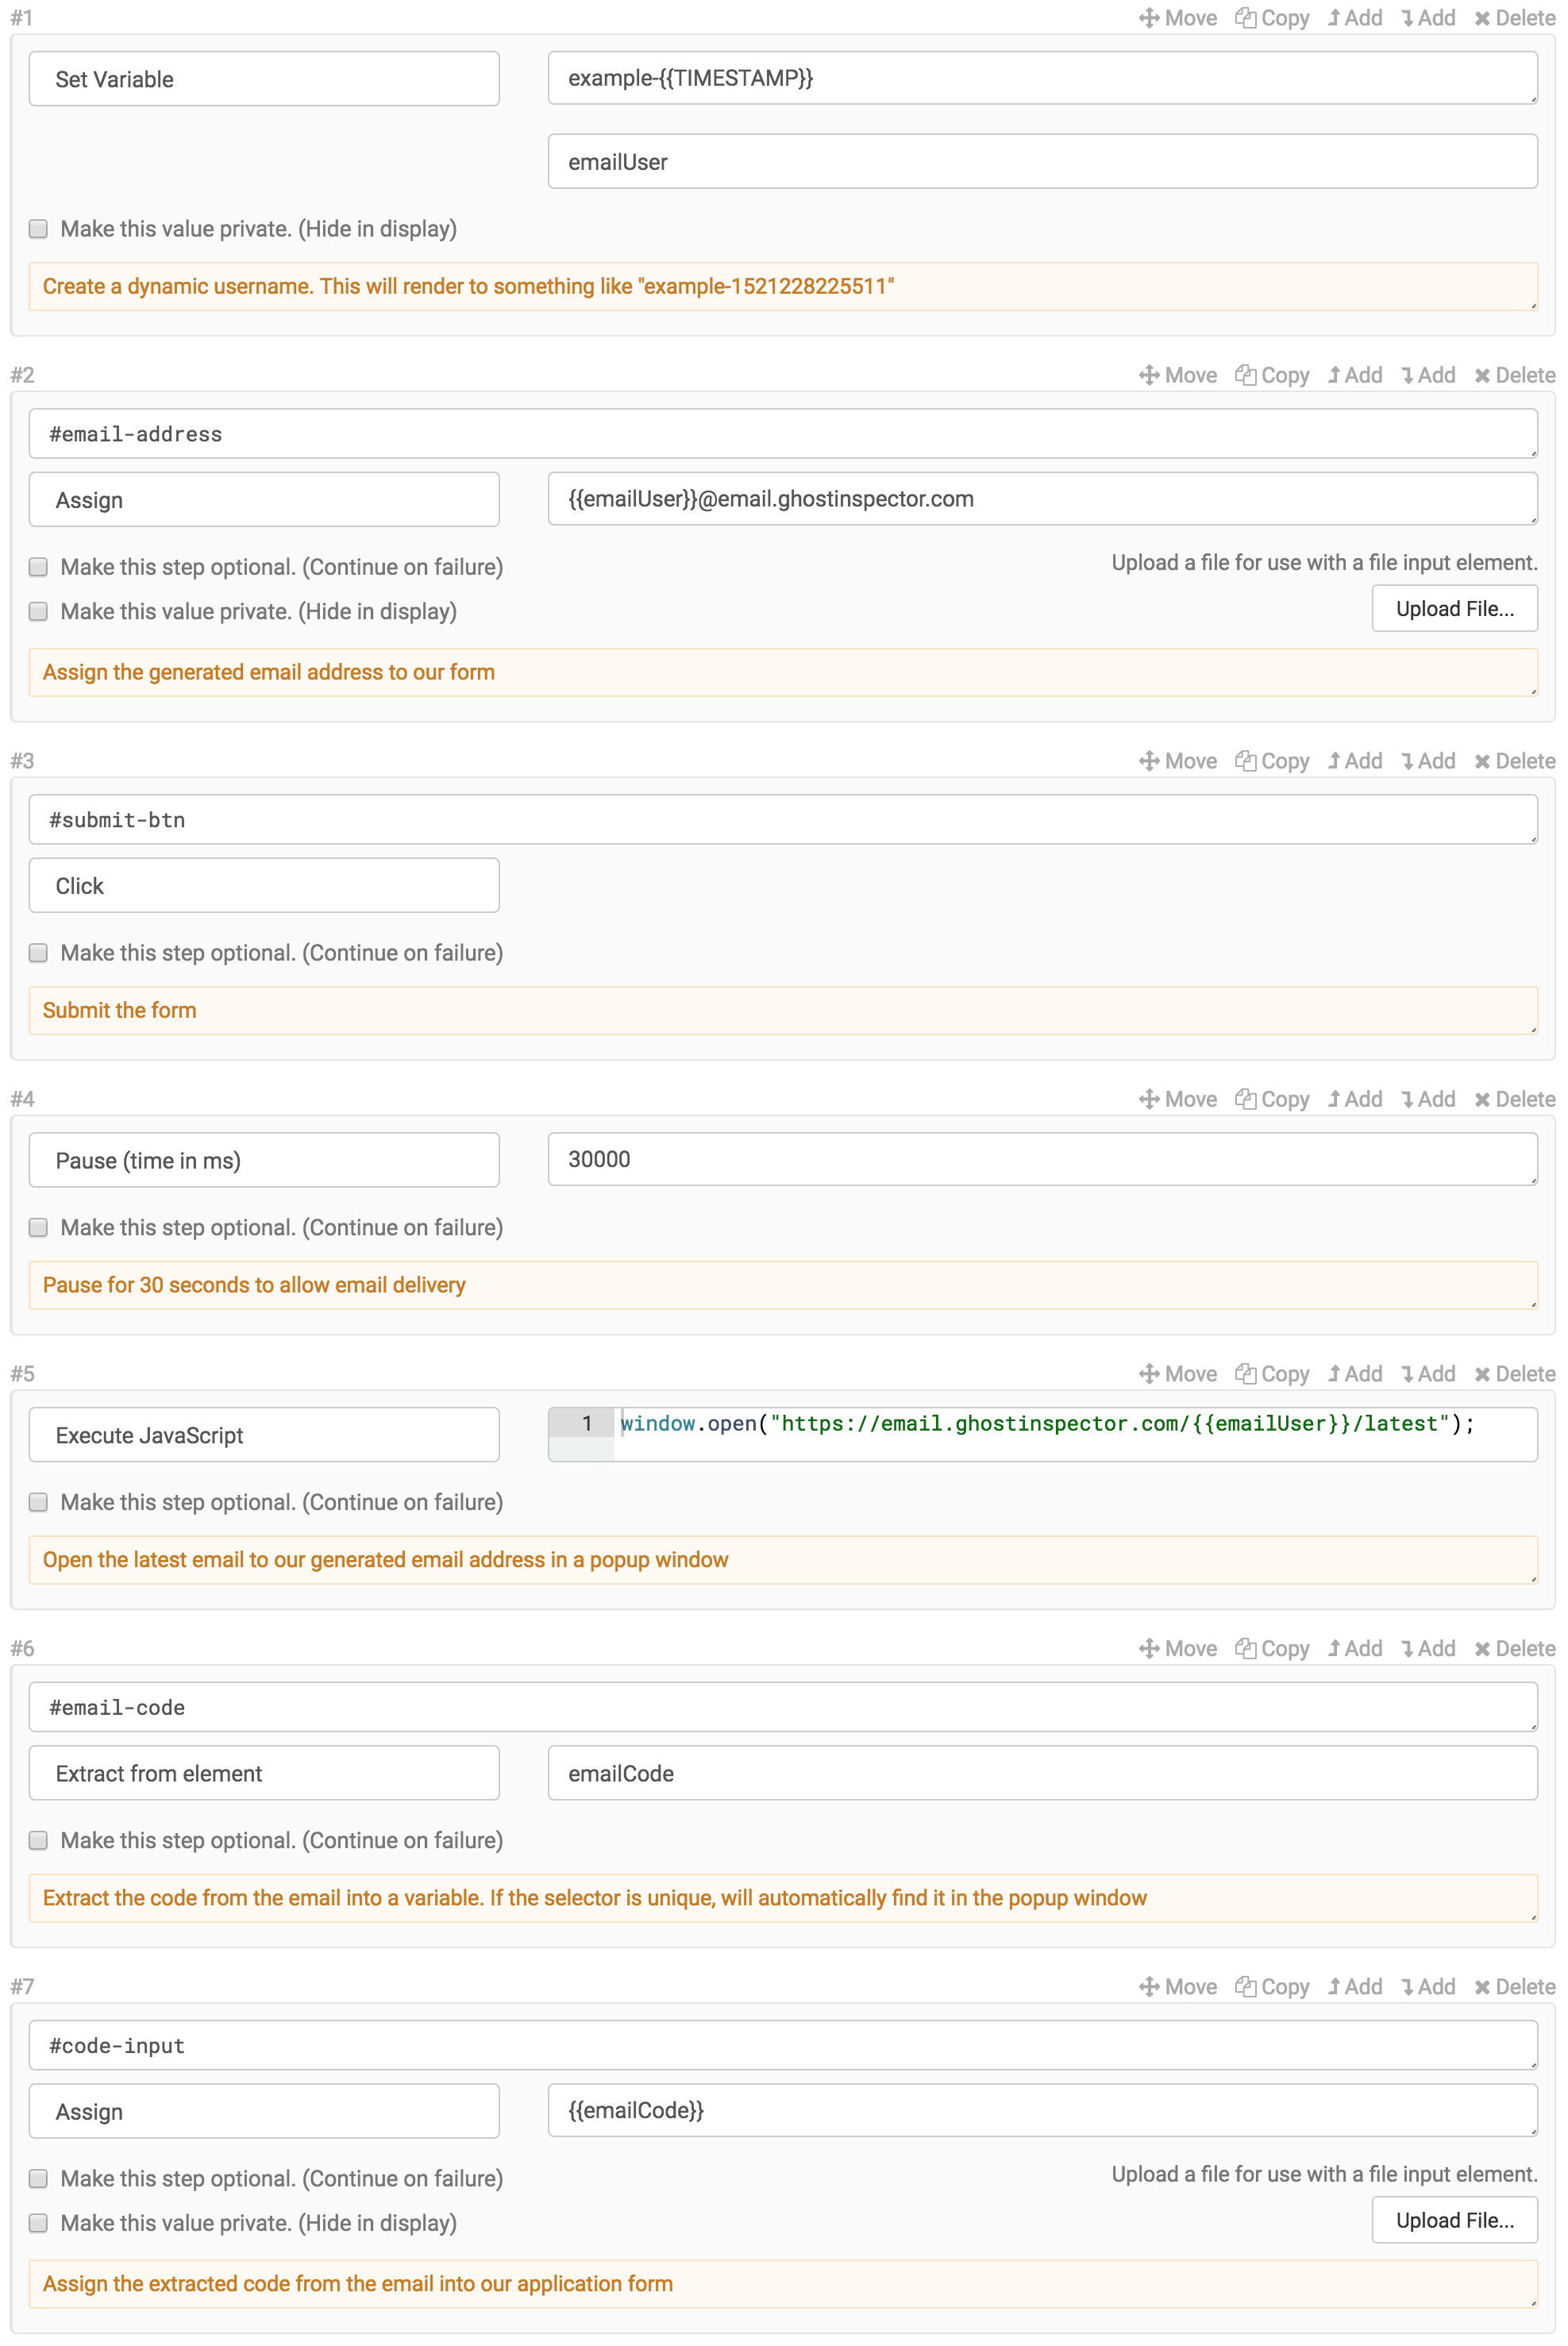Image resolution: width=1568 pixels, height=2346 pixels.
Task: Check 'Make this step optional' on step #3
Action: click(x=38, y=953)
